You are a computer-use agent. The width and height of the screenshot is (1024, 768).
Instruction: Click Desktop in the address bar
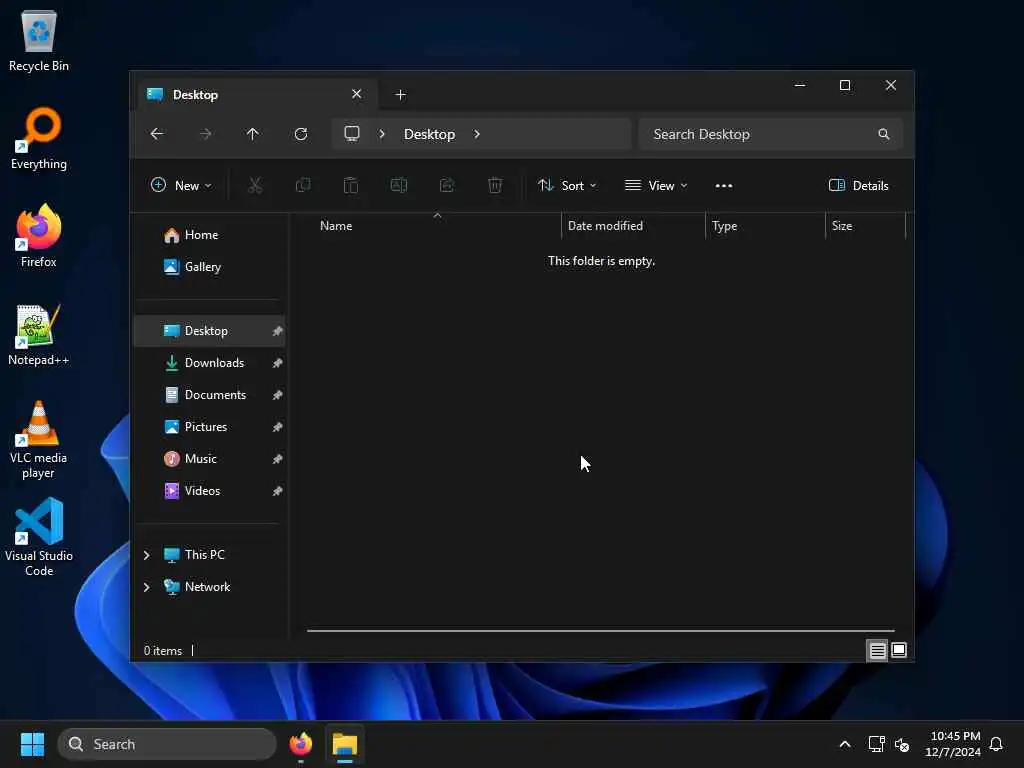tap(429, 134)
